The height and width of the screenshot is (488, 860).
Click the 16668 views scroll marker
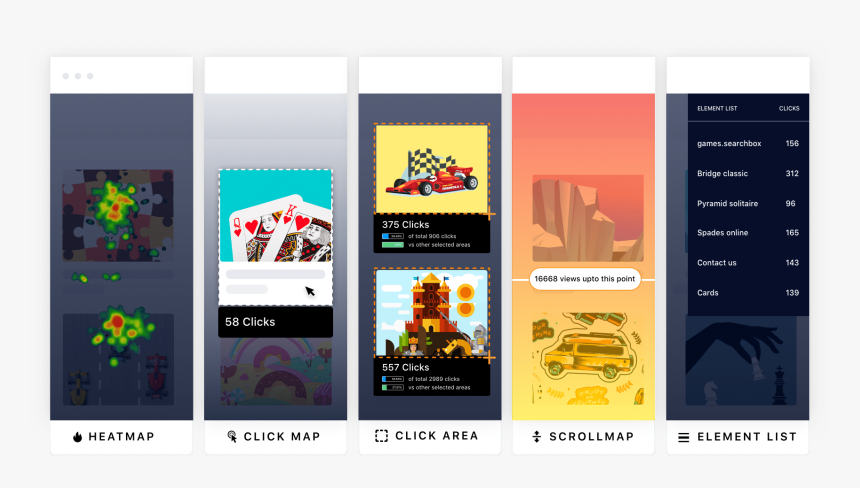tap(585, 279)
